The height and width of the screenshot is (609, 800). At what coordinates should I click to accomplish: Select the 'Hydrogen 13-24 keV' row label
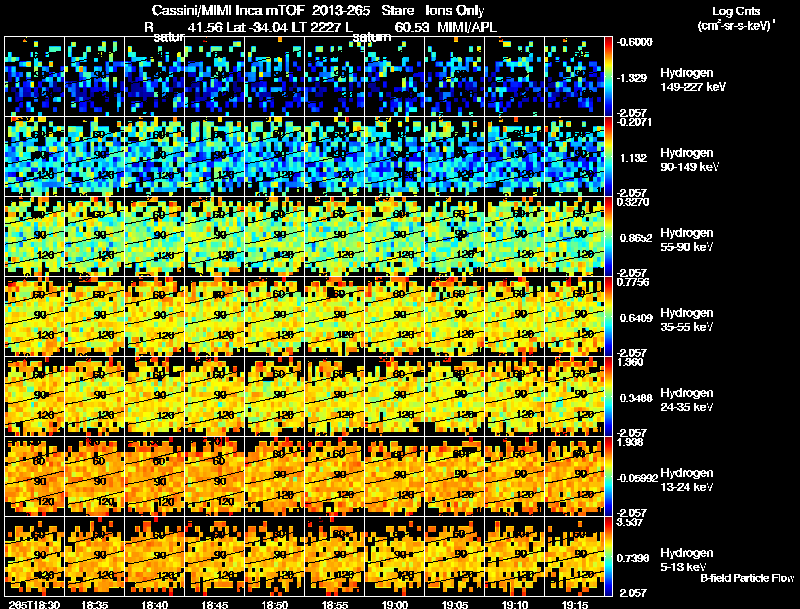point(687,480)
